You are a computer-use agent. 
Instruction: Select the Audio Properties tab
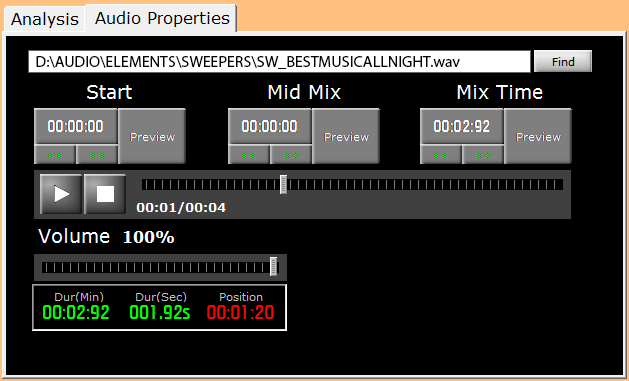[x=162, y=18]
